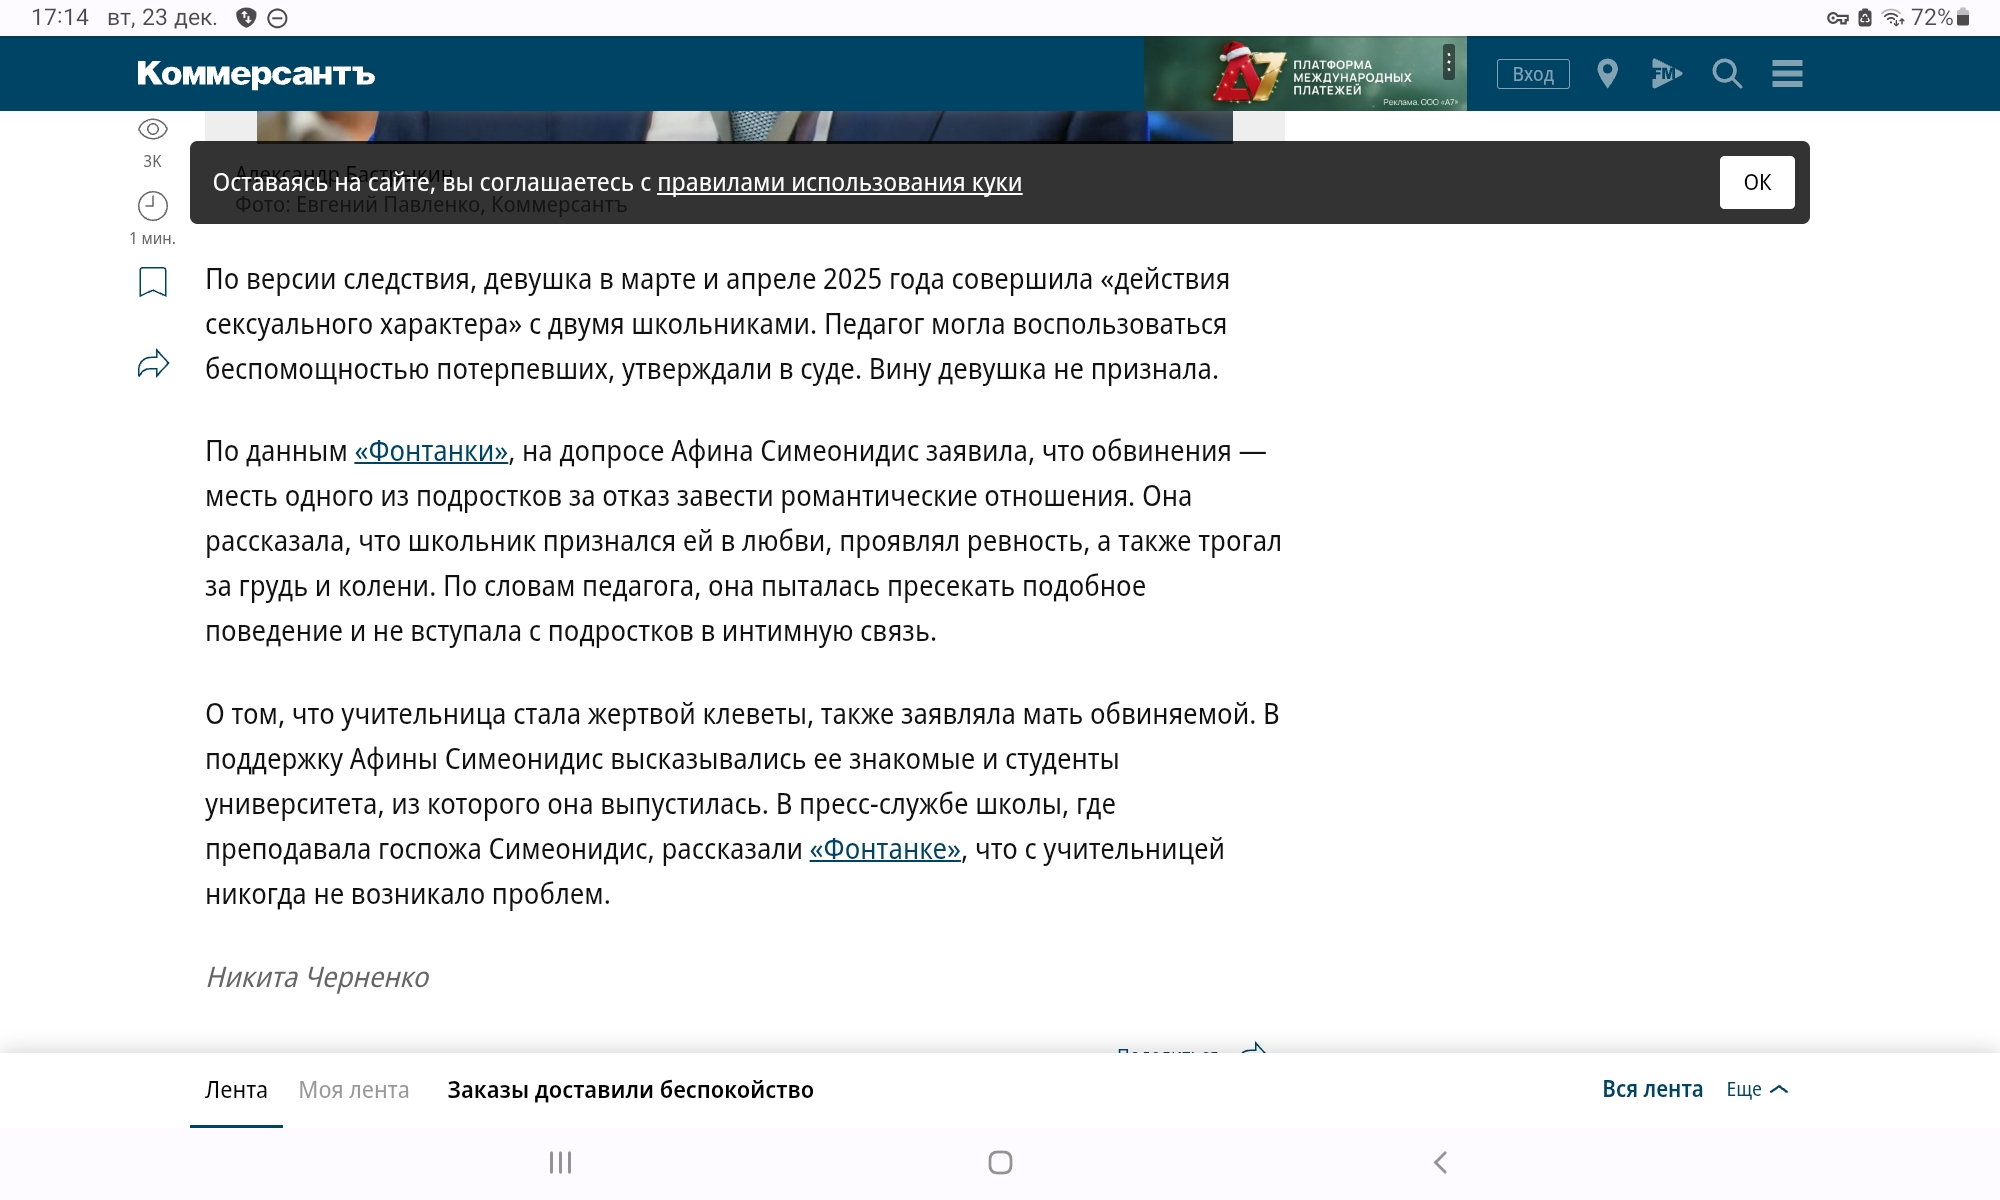2000x1200 pixels.
Task: Open the cookie usage rules link
Action: pos(839,183)
